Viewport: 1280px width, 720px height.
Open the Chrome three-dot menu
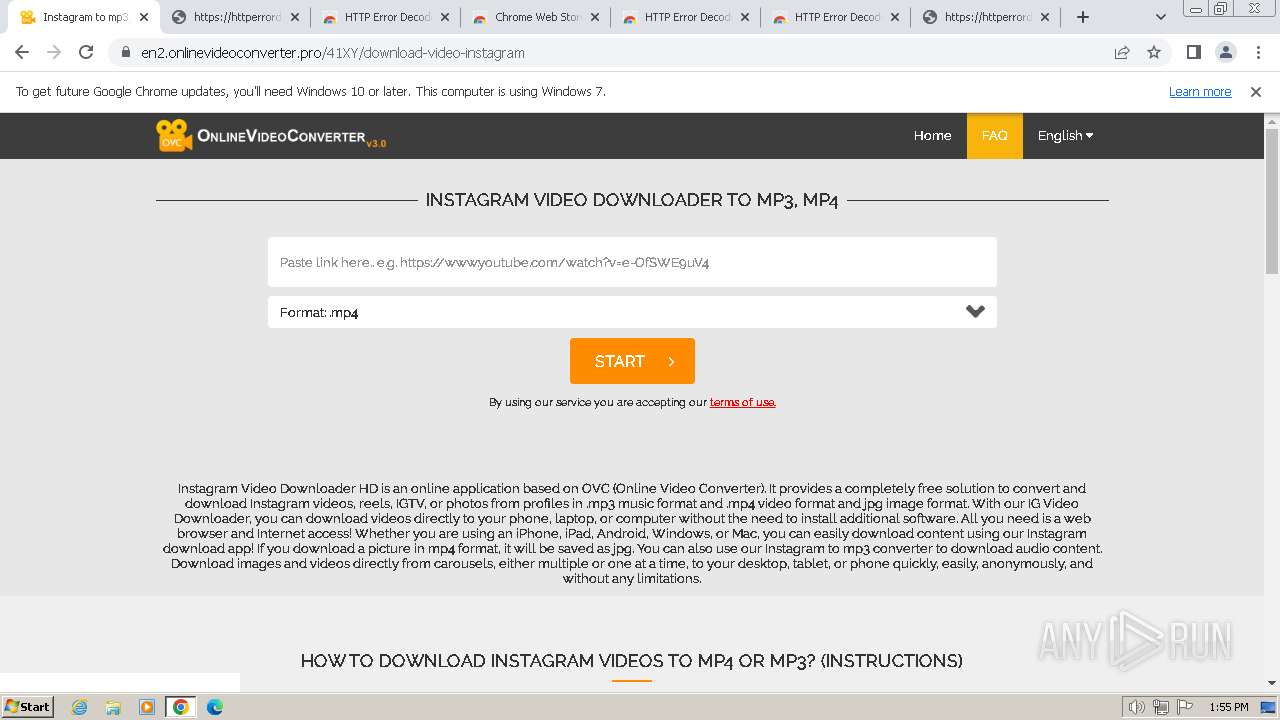(1257, 52)
